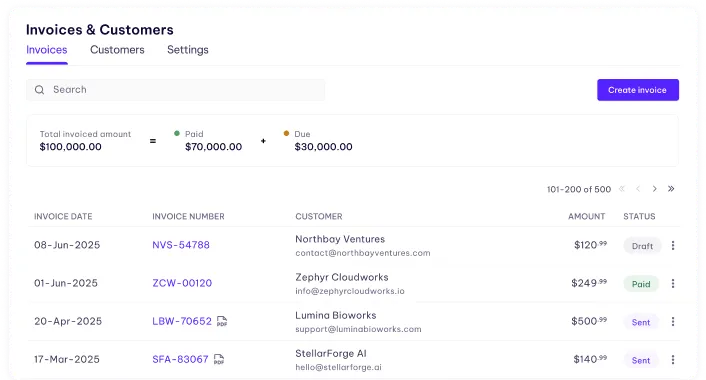Screen dimensions: 706x380
Task: Click the Sent status for Lumina Bioworks
Action: coord(641,322)
